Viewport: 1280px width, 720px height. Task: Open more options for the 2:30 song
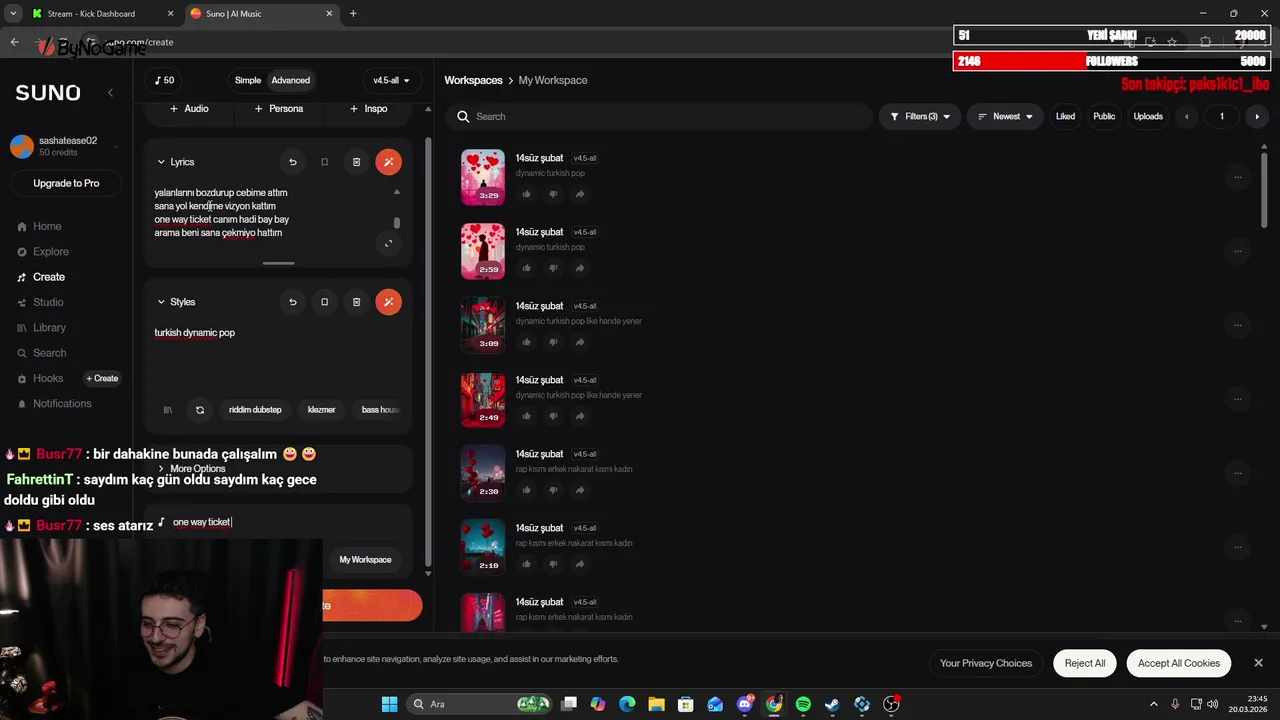(1237, 473)
